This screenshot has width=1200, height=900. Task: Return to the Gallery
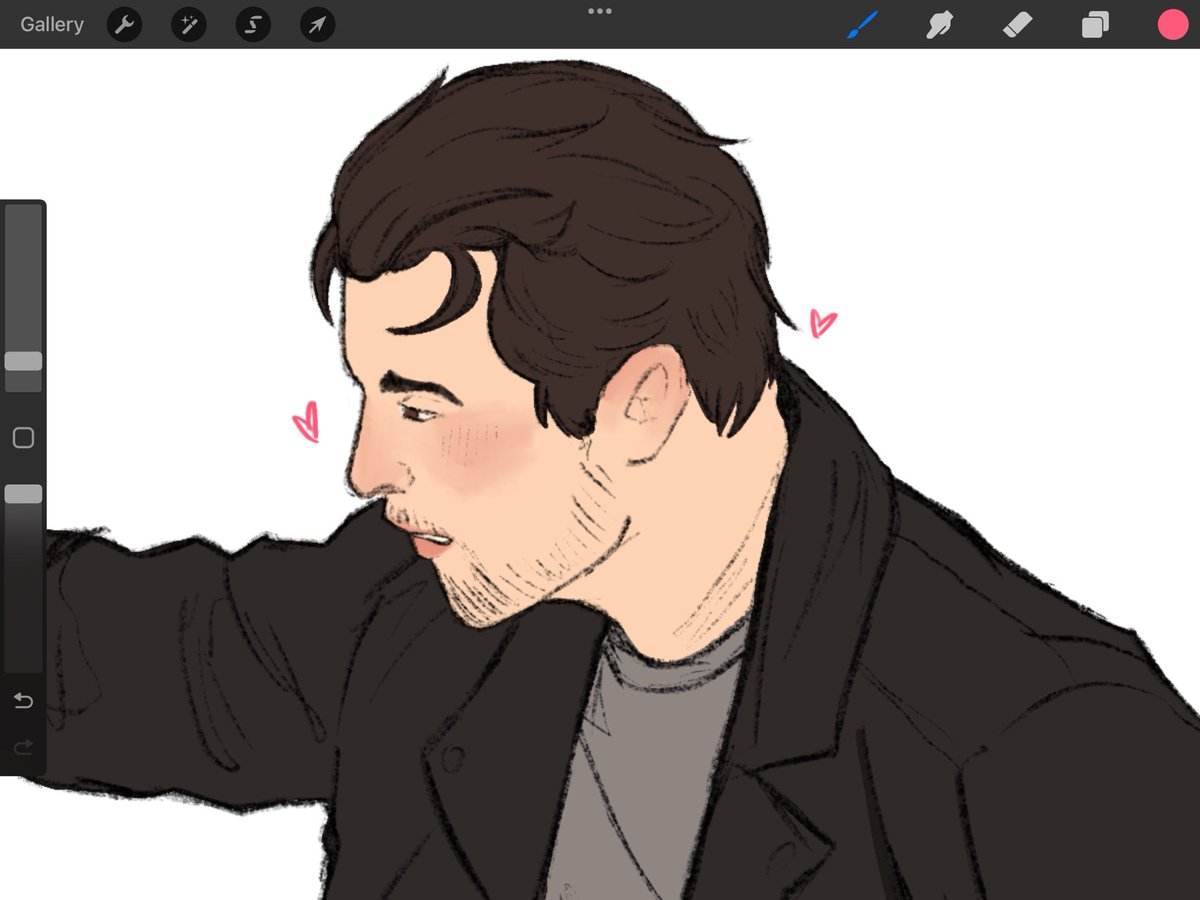click(x=52, y=25)
